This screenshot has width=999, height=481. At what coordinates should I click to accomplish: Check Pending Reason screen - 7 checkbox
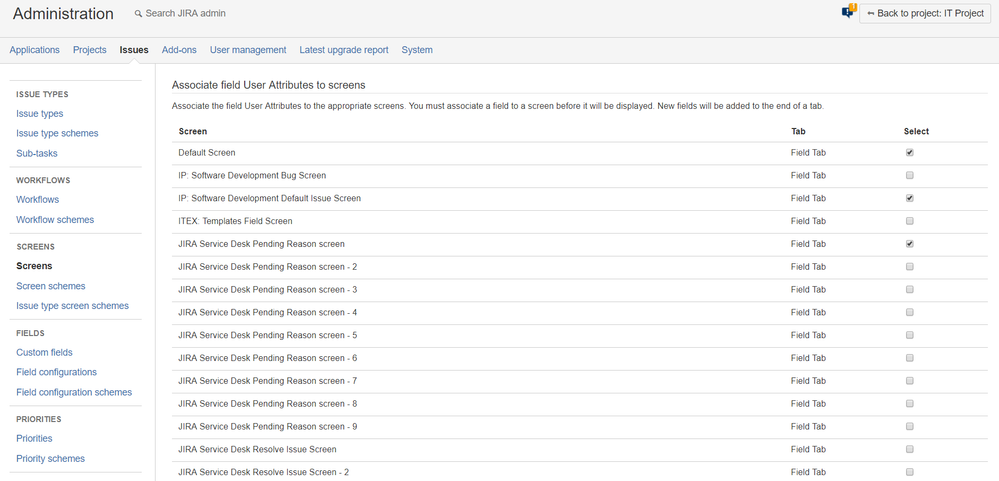[910, 381]
